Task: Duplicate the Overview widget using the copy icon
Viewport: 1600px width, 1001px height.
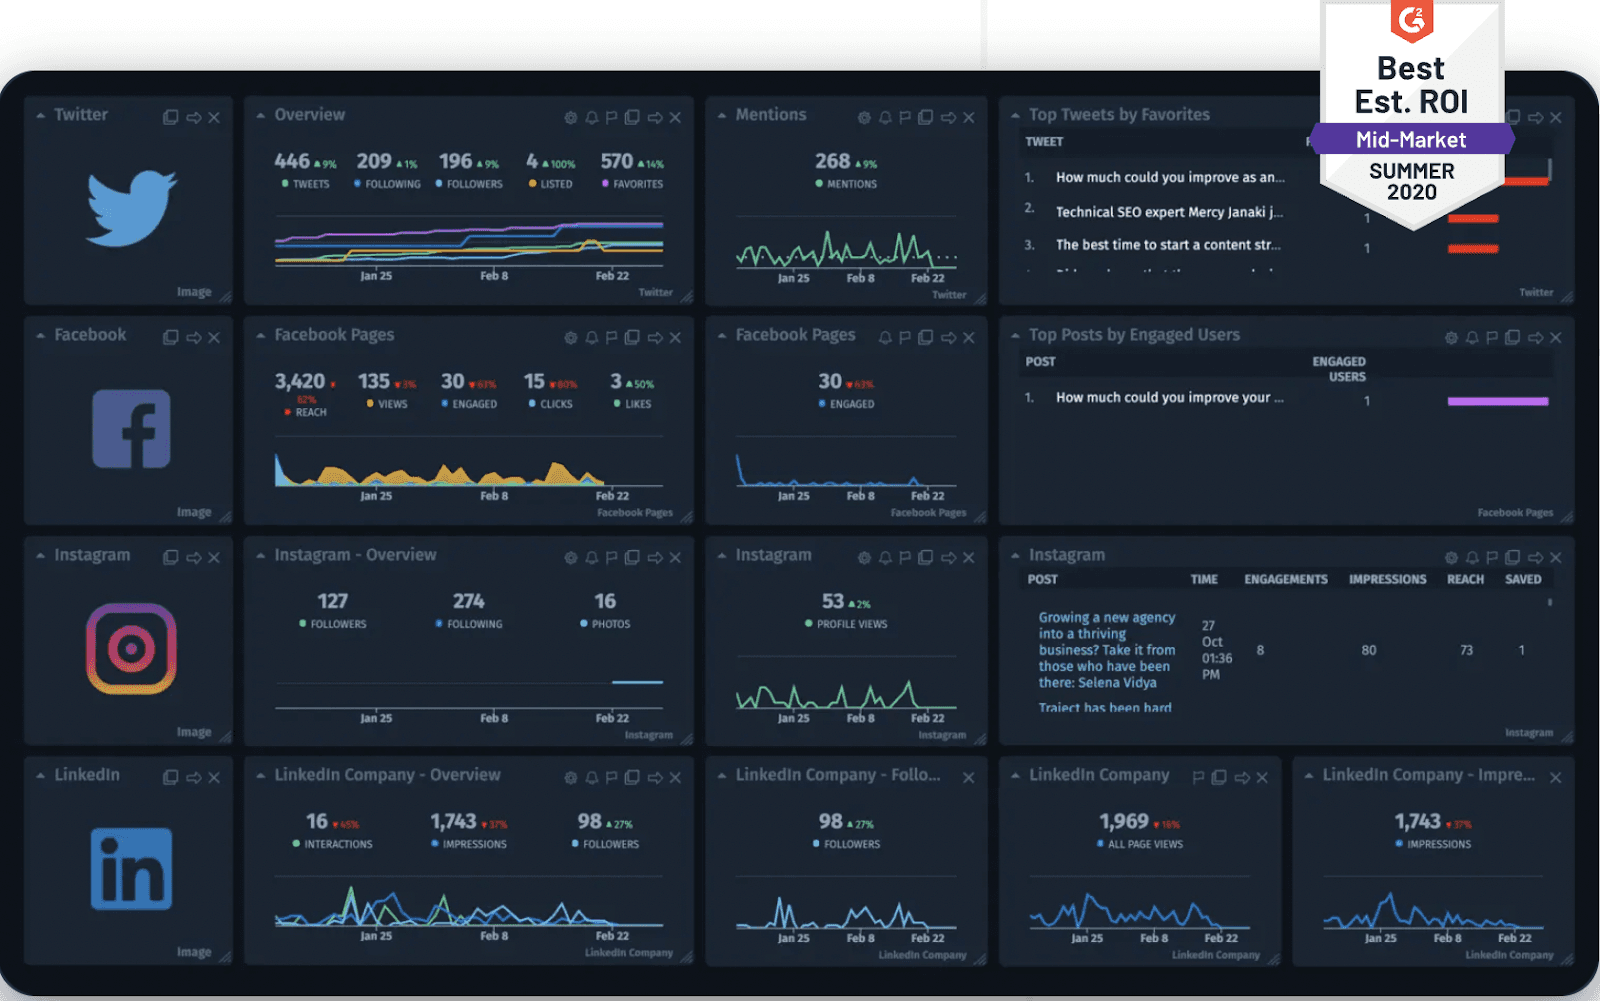Action: pos(632,118)
